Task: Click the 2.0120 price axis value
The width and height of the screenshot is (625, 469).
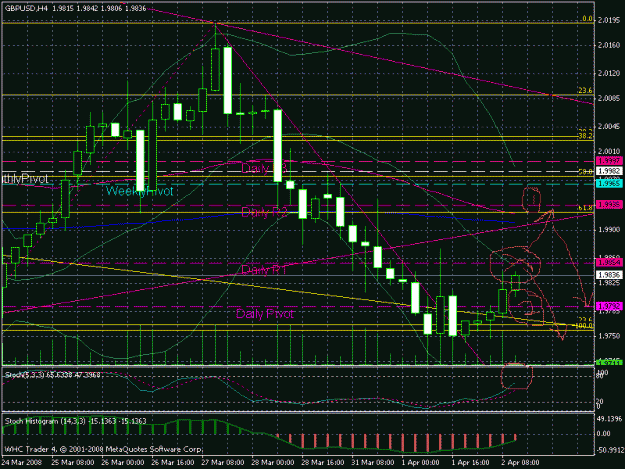Action: 609,74
